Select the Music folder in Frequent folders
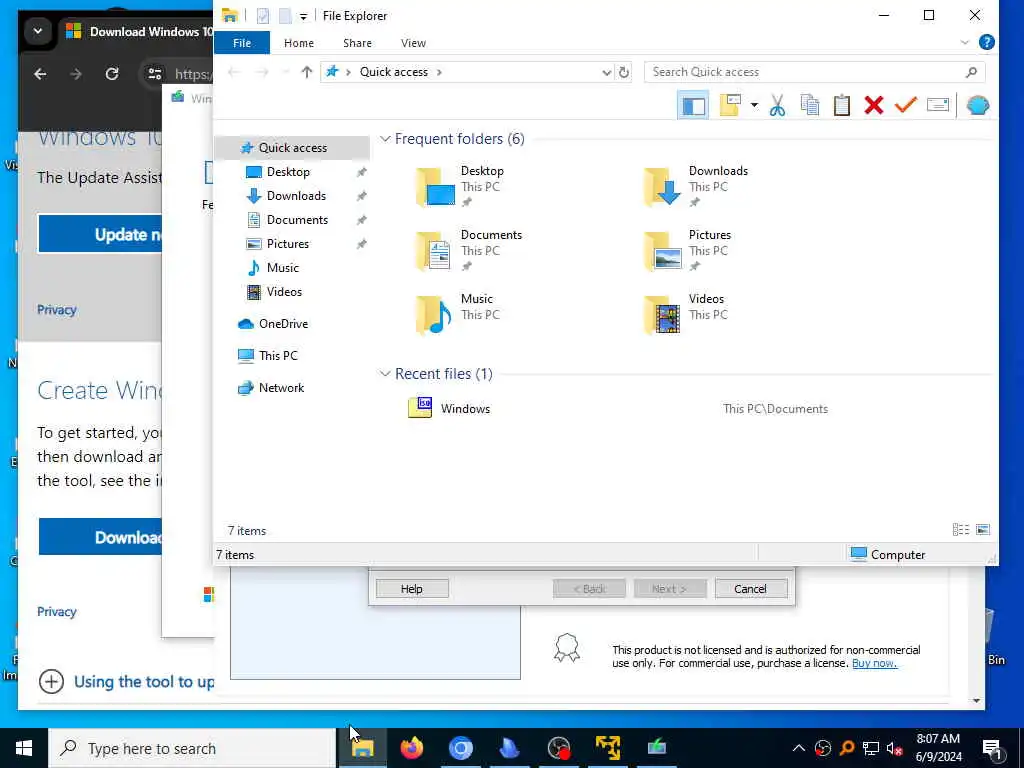 [458, 314]
